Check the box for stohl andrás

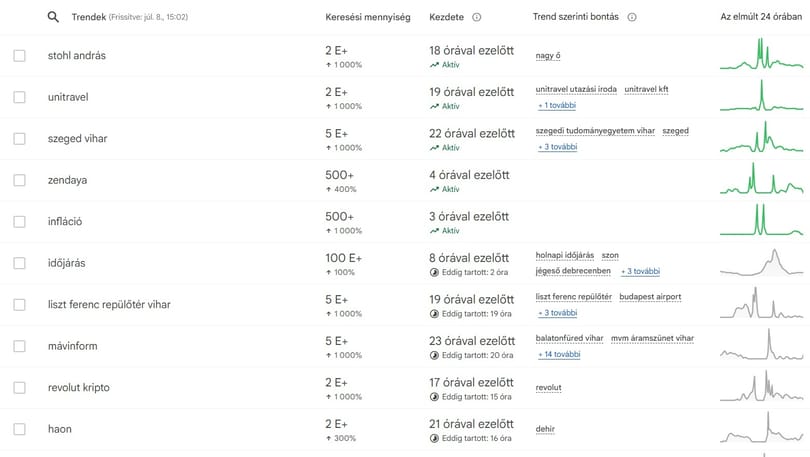click(x=20, y=56)
